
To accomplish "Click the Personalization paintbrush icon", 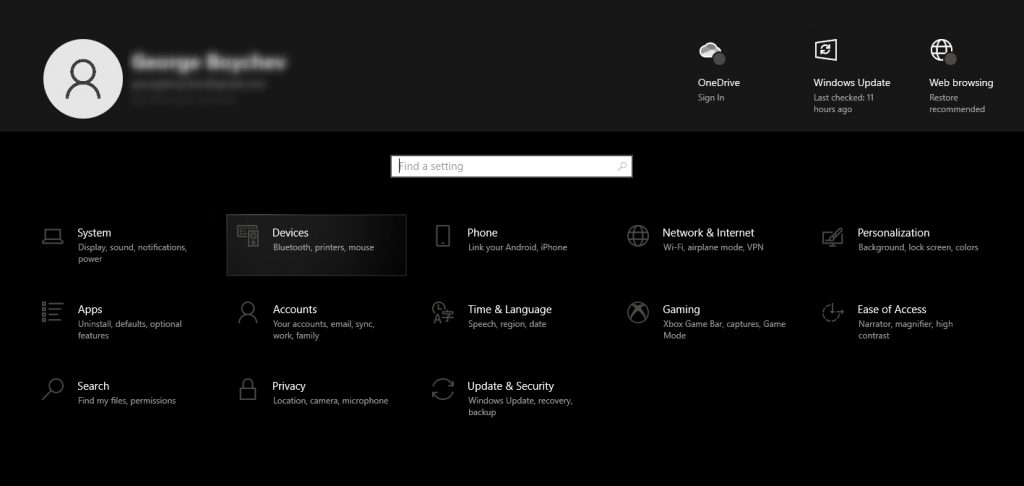I will [833, 236].
